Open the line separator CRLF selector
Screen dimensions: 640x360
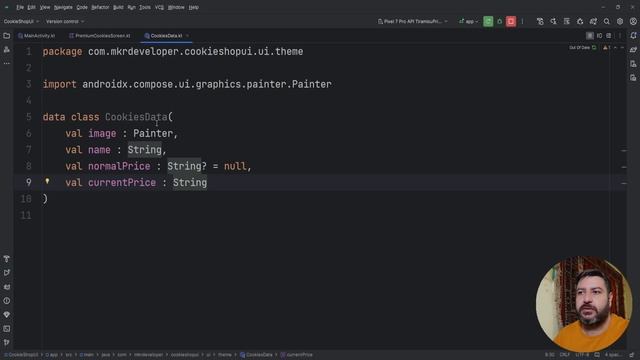coord(564,355)
